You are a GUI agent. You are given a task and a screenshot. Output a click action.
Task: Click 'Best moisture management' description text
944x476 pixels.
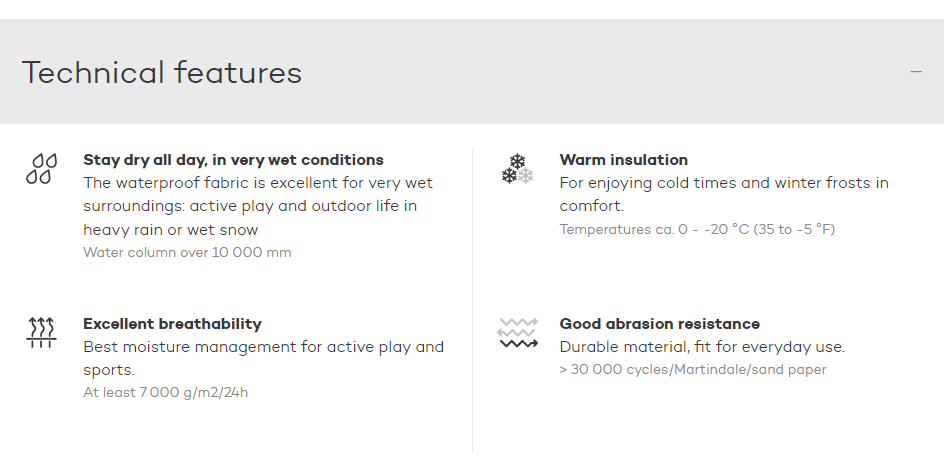[263, 358]
